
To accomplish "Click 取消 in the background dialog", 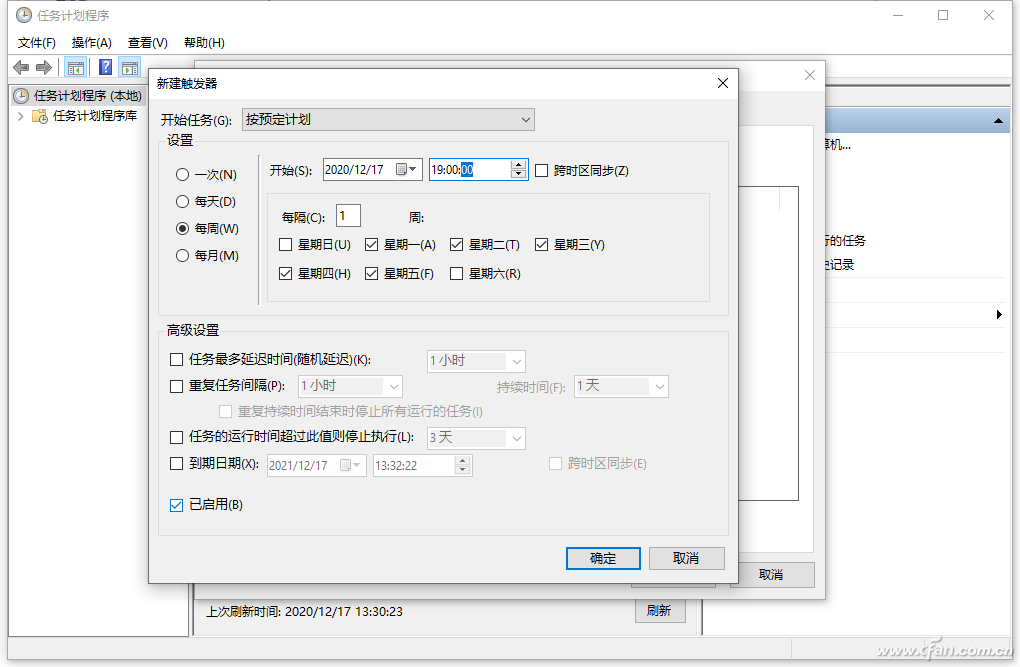I will [x=772, y=575].
